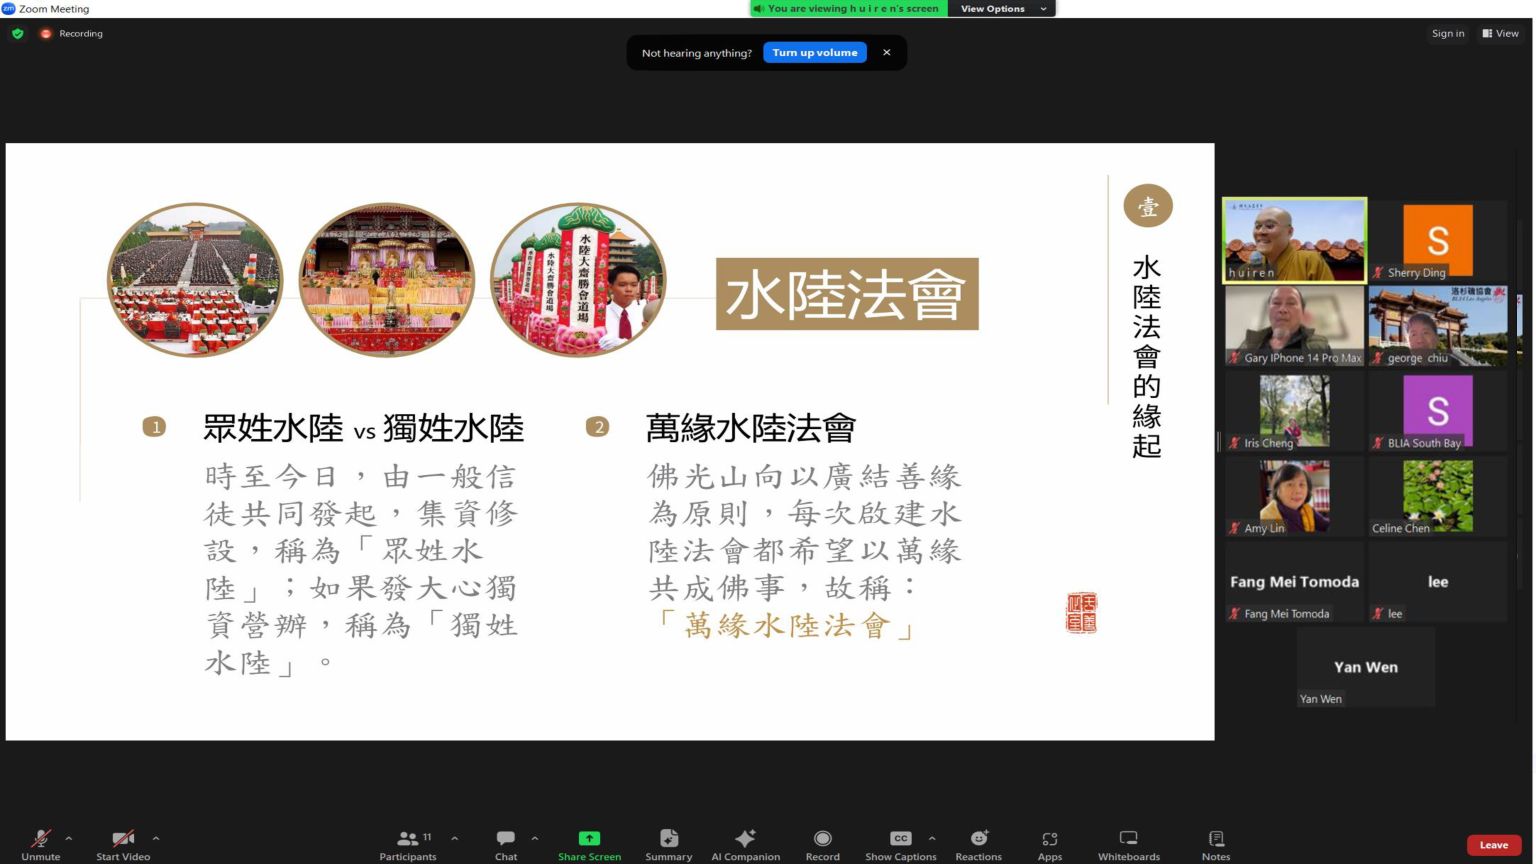Click the Turn up volume button

(814, 52)
